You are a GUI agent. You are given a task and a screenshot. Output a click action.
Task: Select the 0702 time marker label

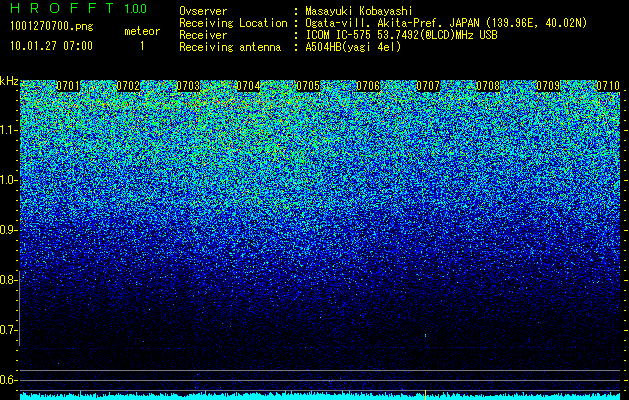[128, 86]
